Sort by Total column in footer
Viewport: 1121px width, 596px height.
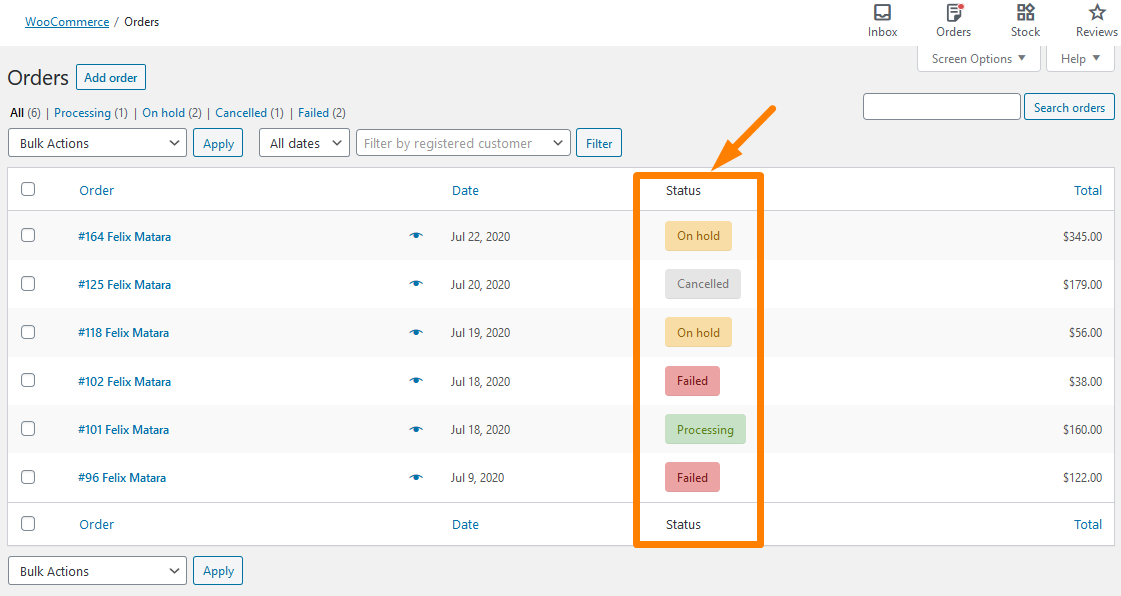coord(1087,524)
